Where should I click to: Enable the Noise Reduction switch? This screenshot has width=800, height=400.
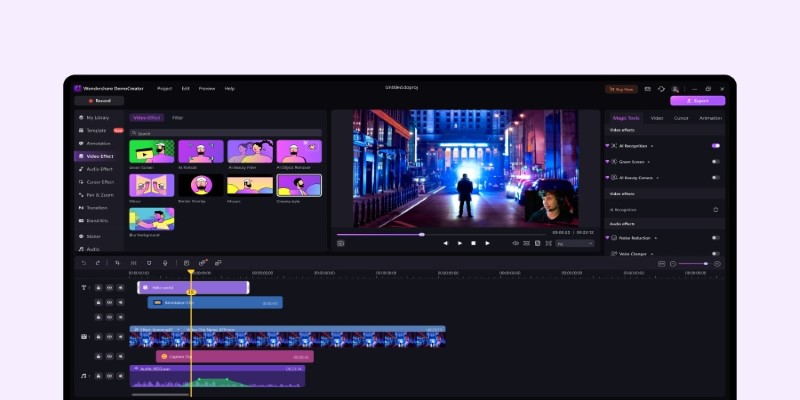coord(715,238)
